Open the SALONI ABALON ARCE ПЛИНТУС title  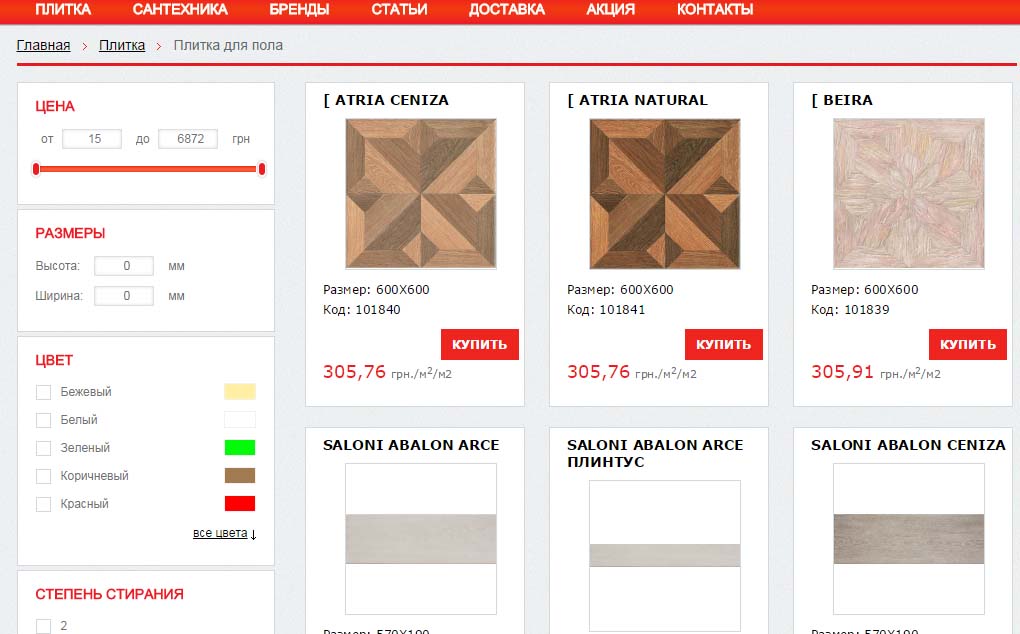(x=655, y=453)
